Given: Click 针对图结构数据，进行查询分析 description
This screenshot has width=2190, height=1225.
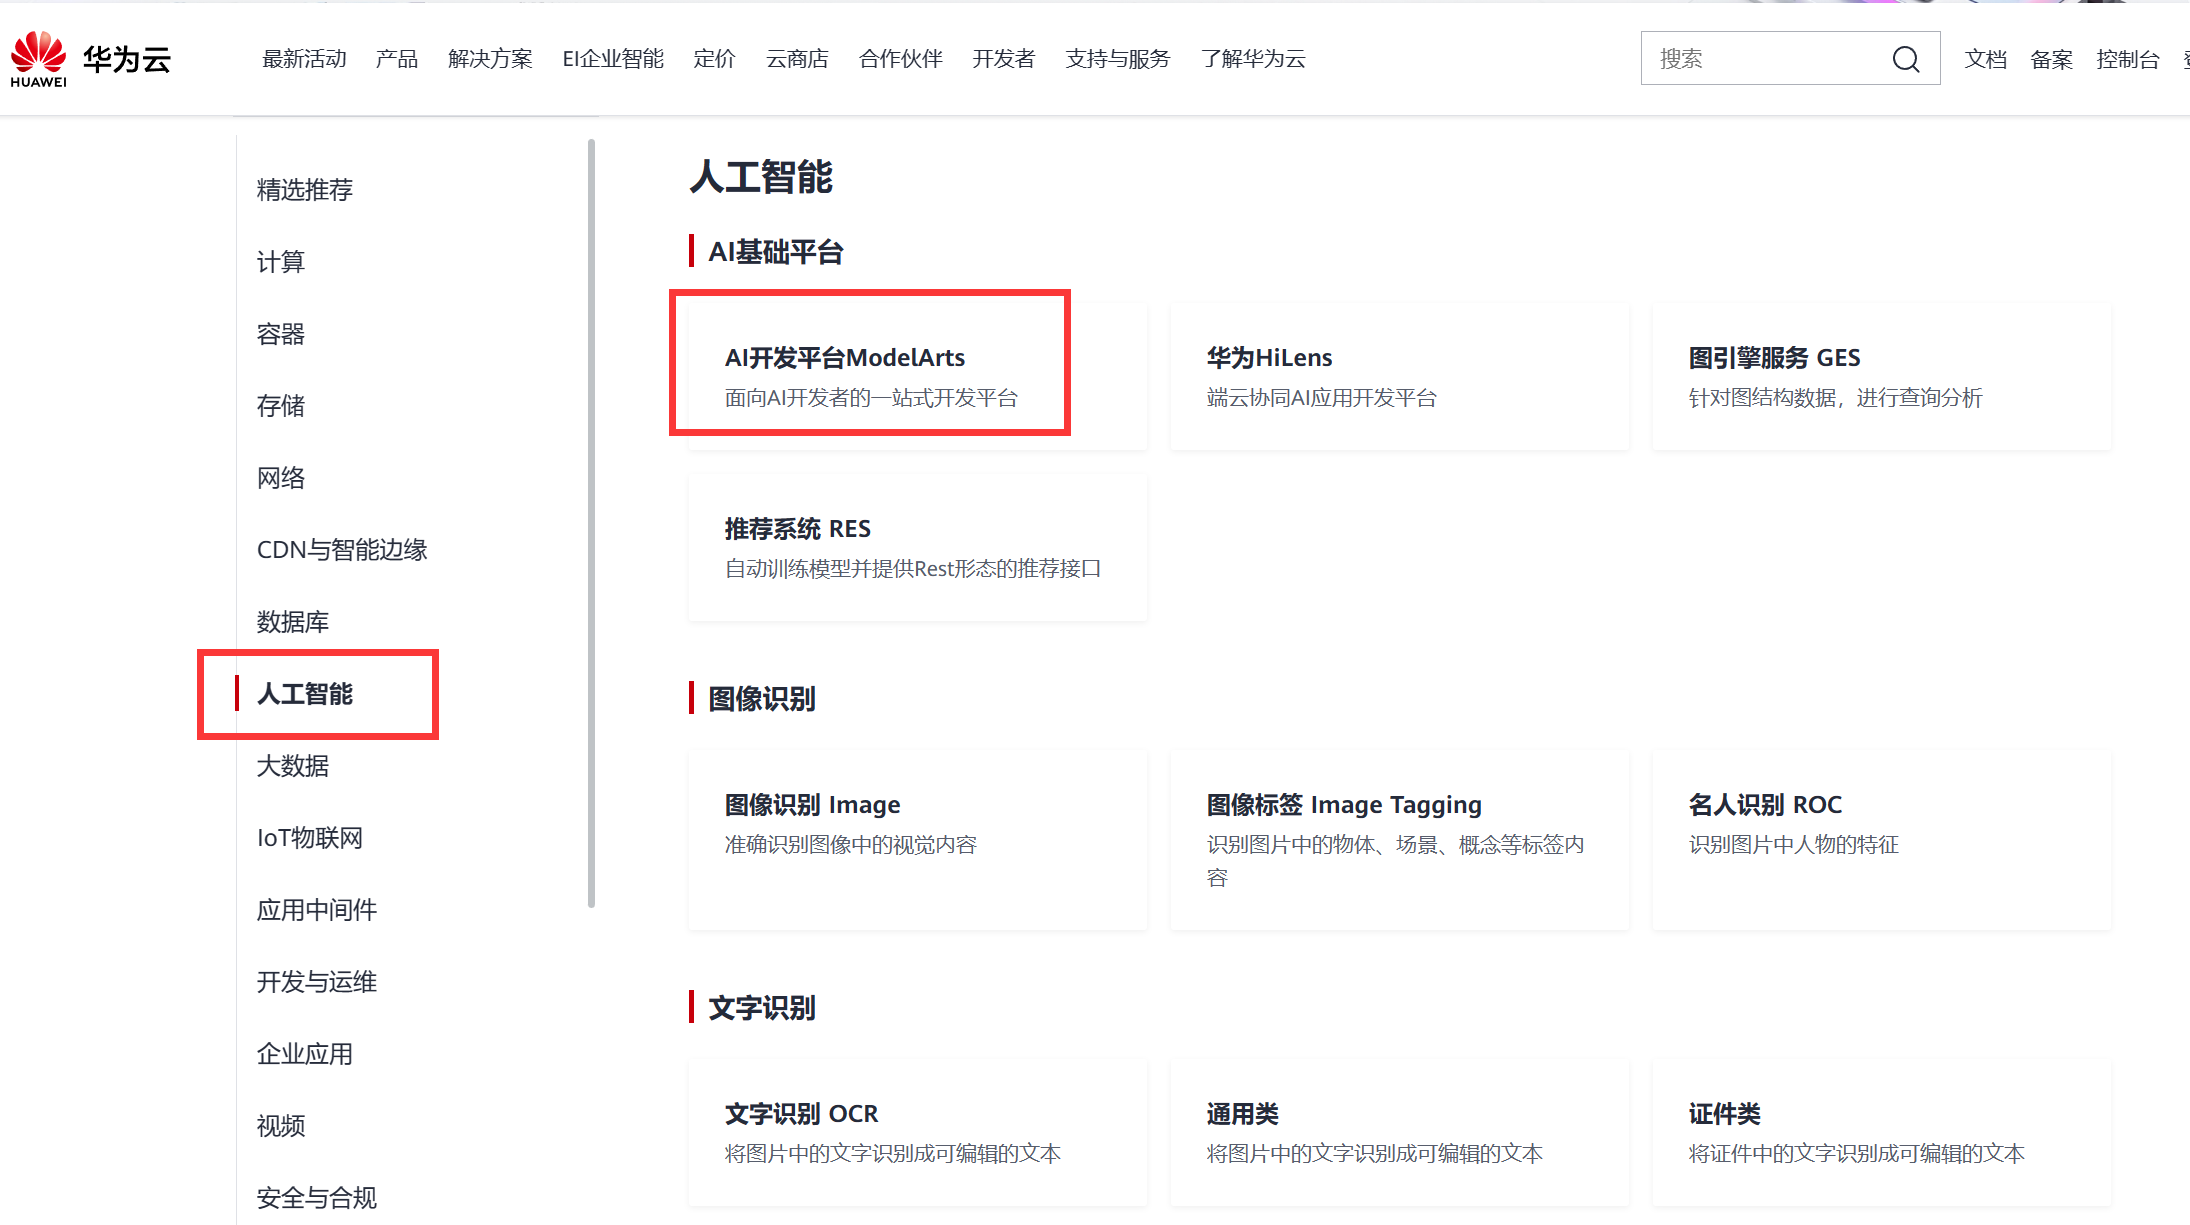Looking at the screenshot, I should click(1835, 398).
